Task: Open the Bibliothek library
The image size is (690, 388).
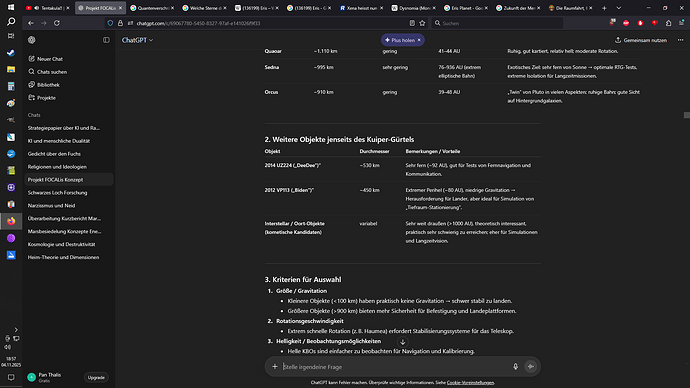Action: tap(44, 84)
